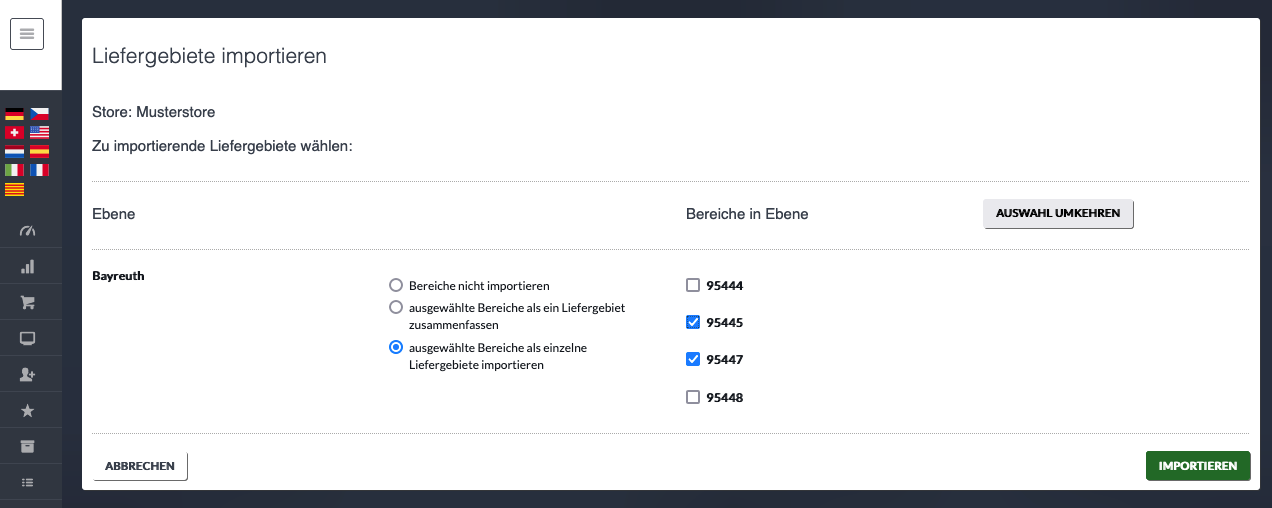Screen dimensions: 1272x508
Task: Open the hamburger menu button
Action: [x=27, y=34]
